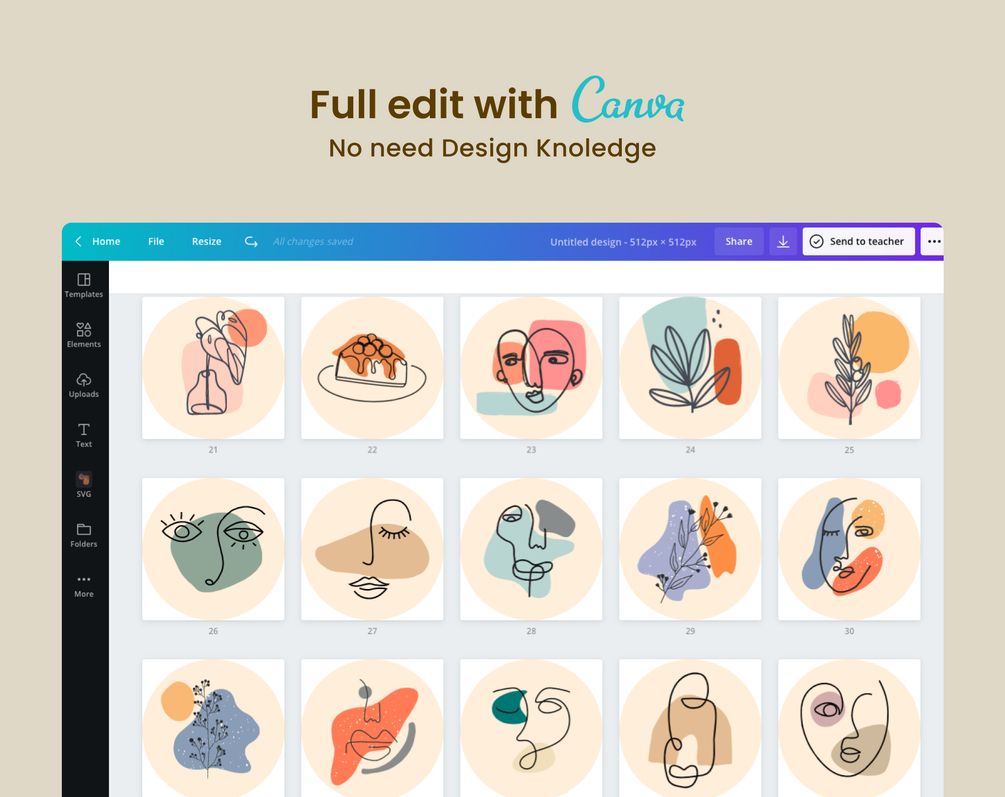1005x797 pixels.
Task: Select page 22 cake illustration thumbnail
Action: (372, 368)
